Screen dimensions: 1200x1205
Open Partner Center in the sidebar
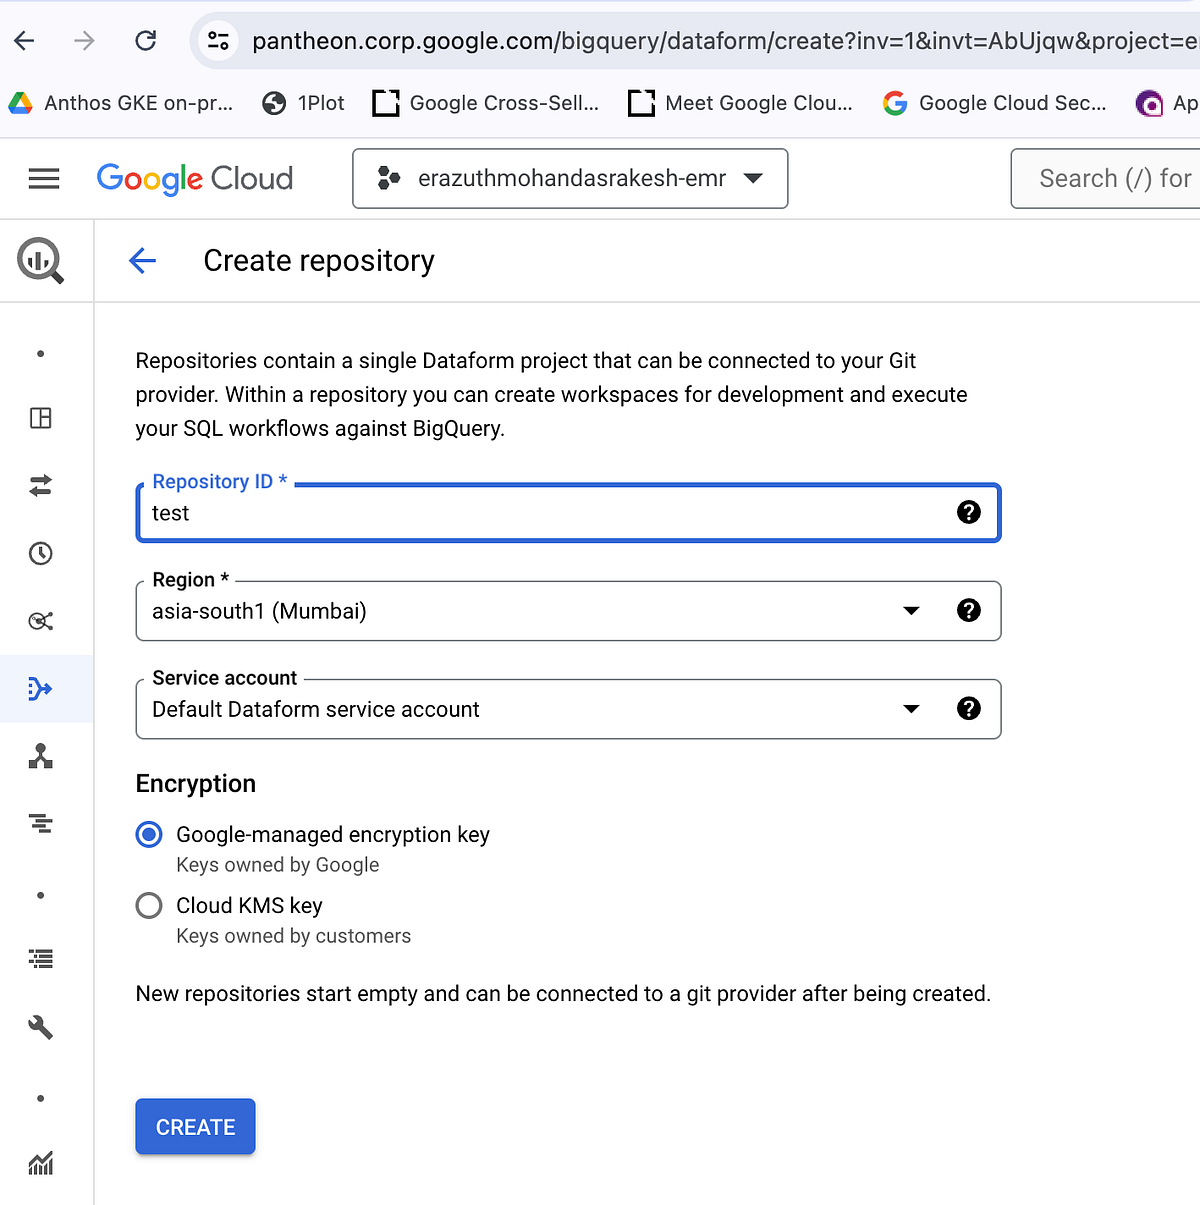point(40,757)
